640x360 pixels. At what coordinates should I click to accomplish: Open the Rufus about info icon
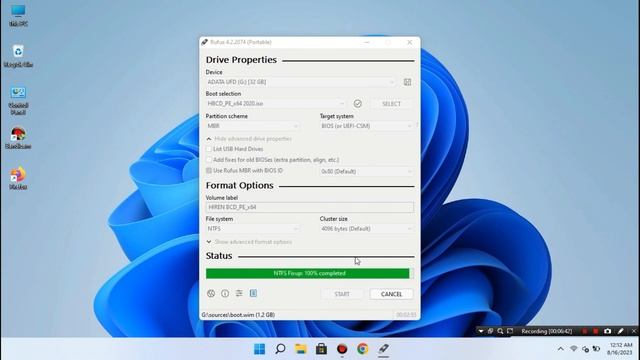click(225, 293)
